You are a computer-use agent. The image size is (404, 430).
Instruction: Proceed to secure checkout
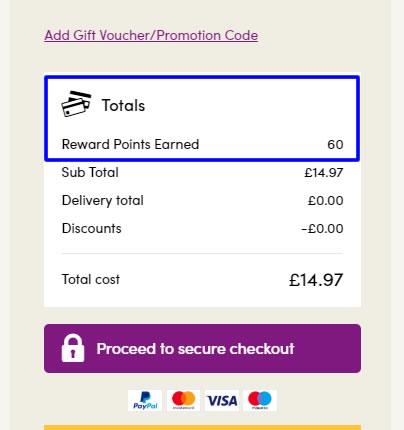click(x=202, y=348)
